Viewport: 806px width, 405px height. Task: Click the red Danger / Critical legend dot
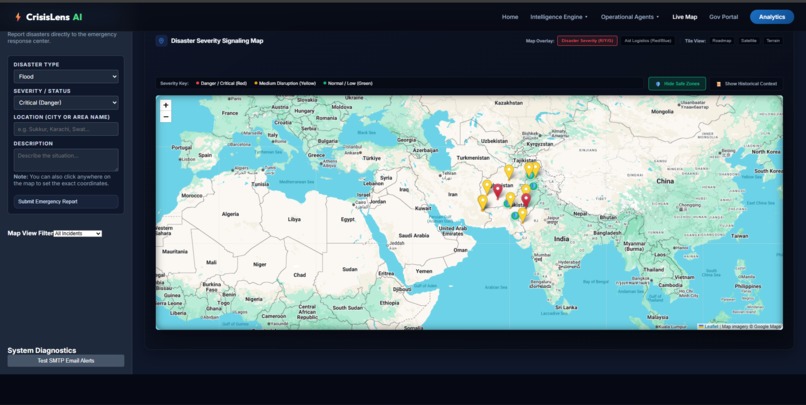tap(197, 83)
